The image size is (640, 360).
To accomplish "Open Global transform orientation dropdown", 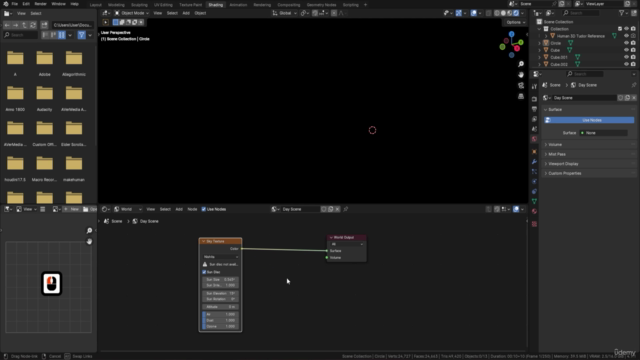I will (x=284, y=13).
